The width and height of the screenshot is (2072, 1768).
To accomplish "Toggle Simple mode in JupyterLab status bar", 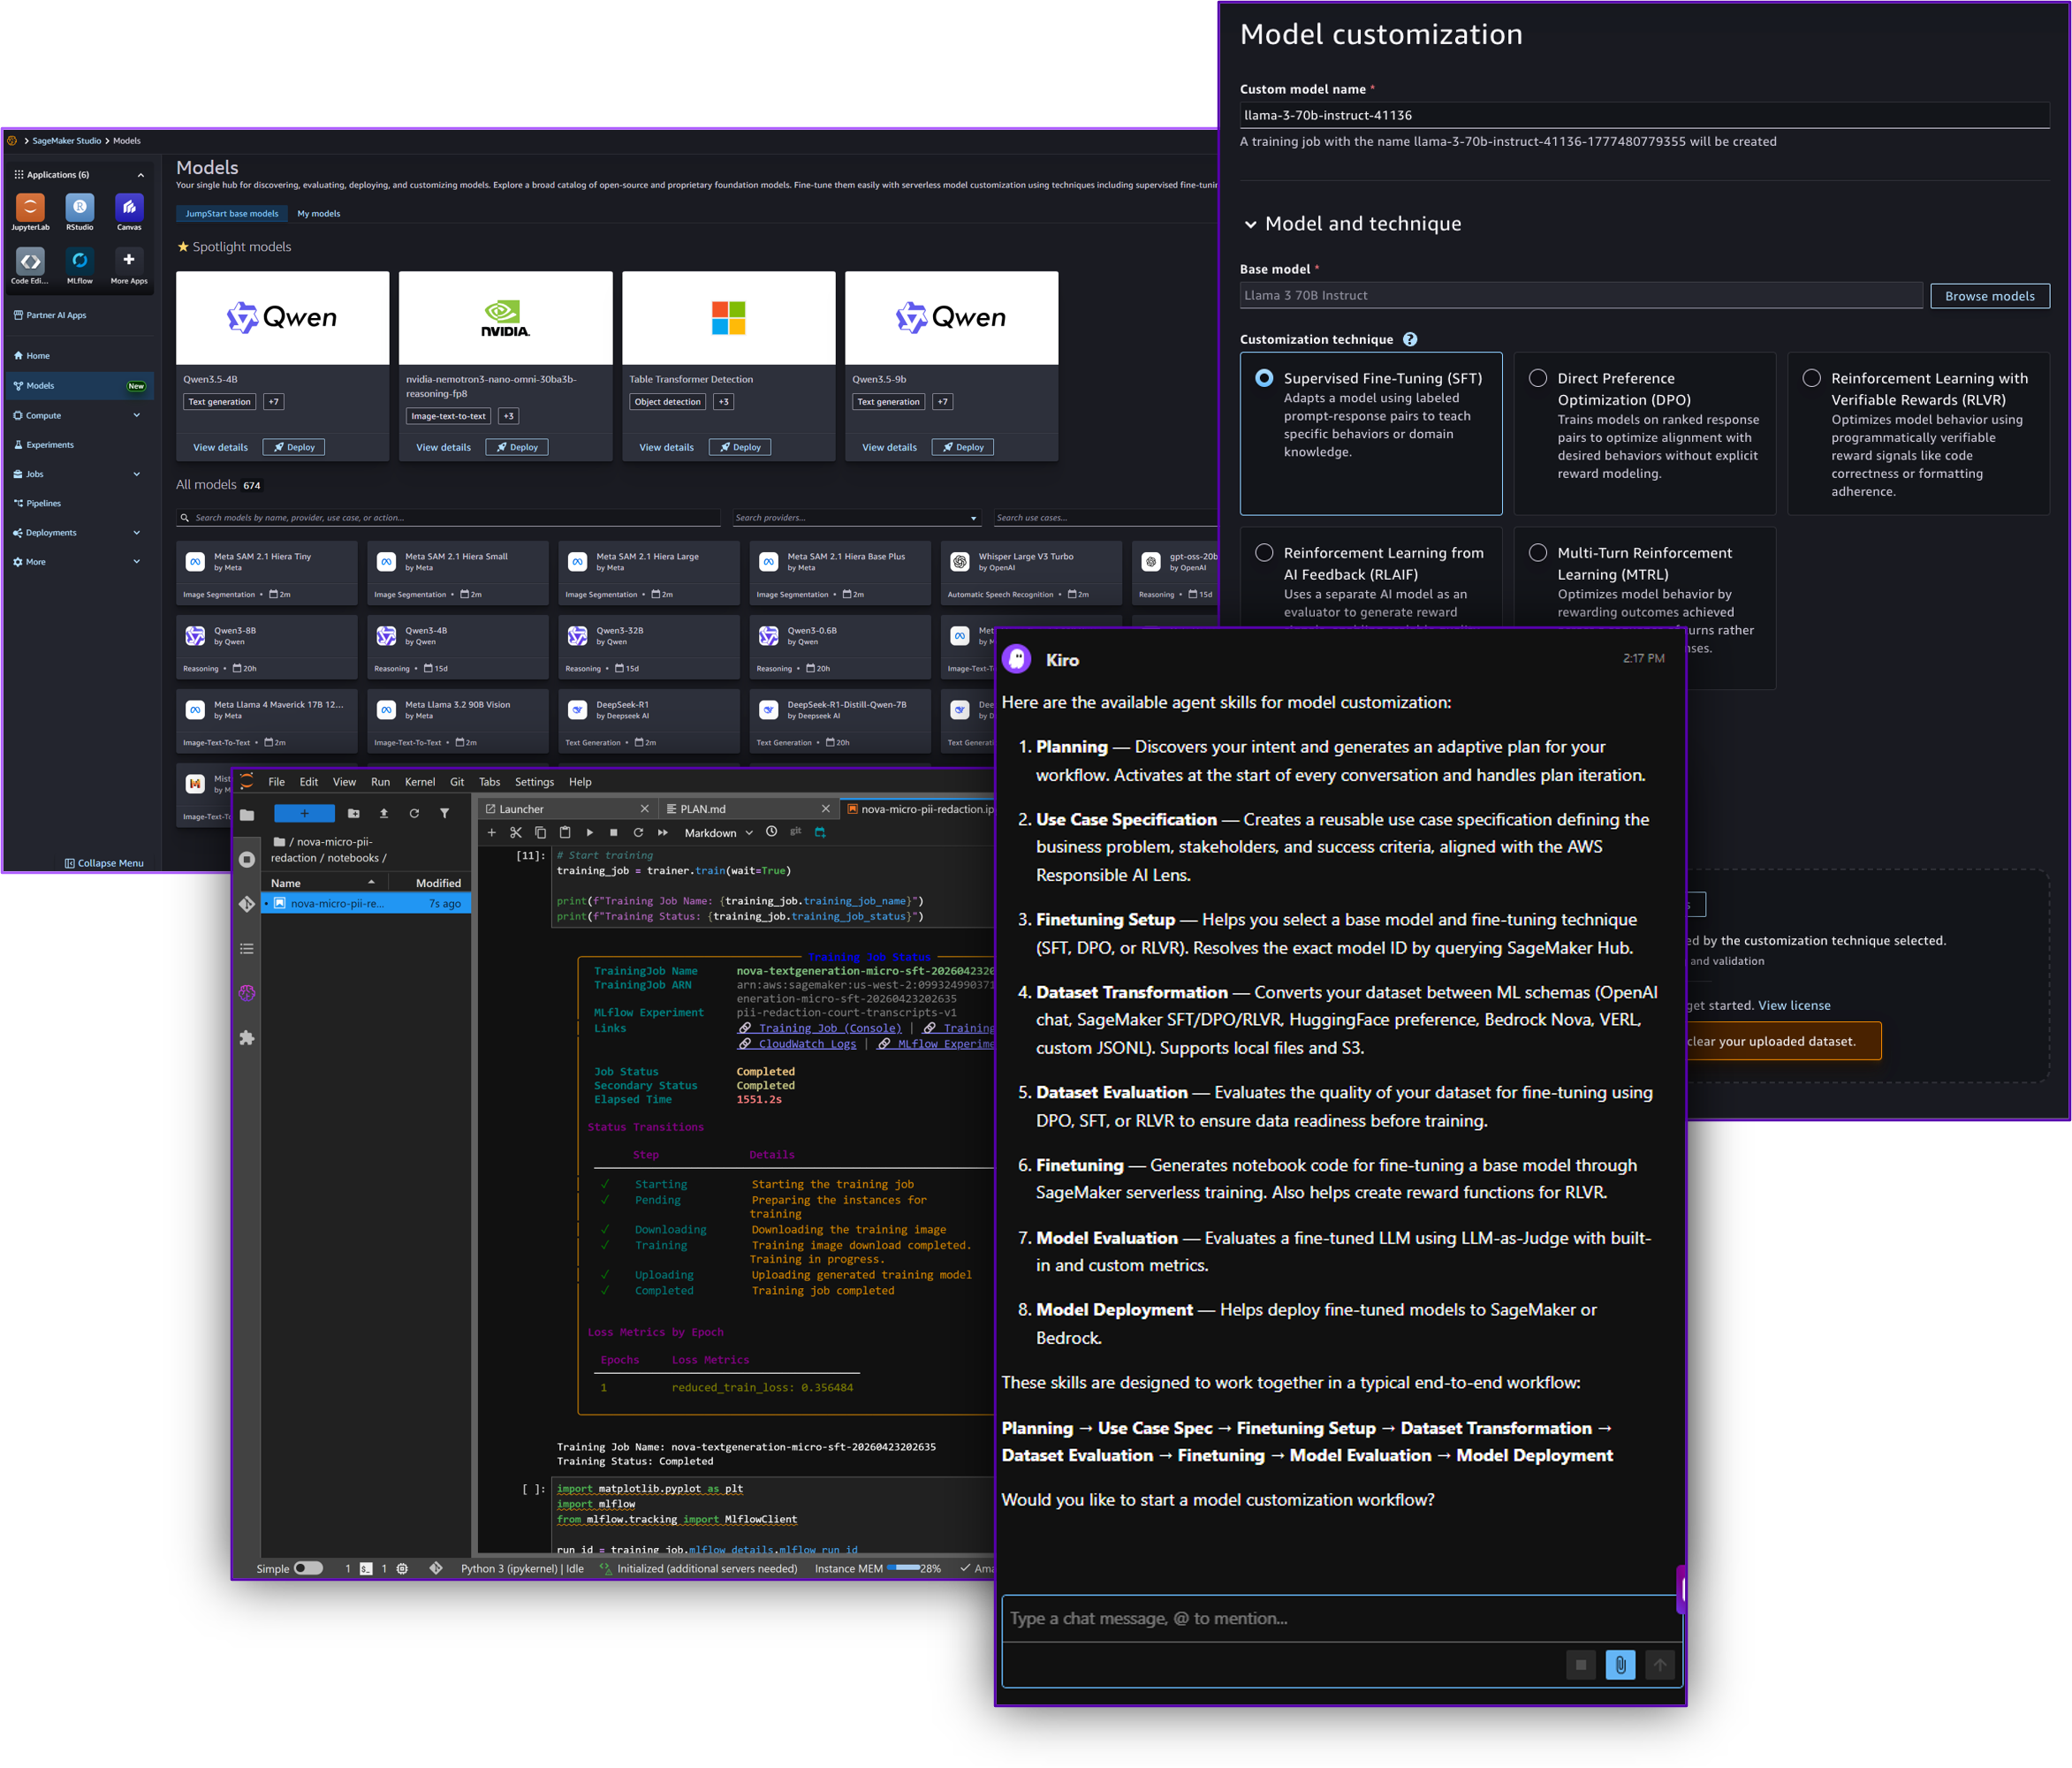I will point(308,1568).
